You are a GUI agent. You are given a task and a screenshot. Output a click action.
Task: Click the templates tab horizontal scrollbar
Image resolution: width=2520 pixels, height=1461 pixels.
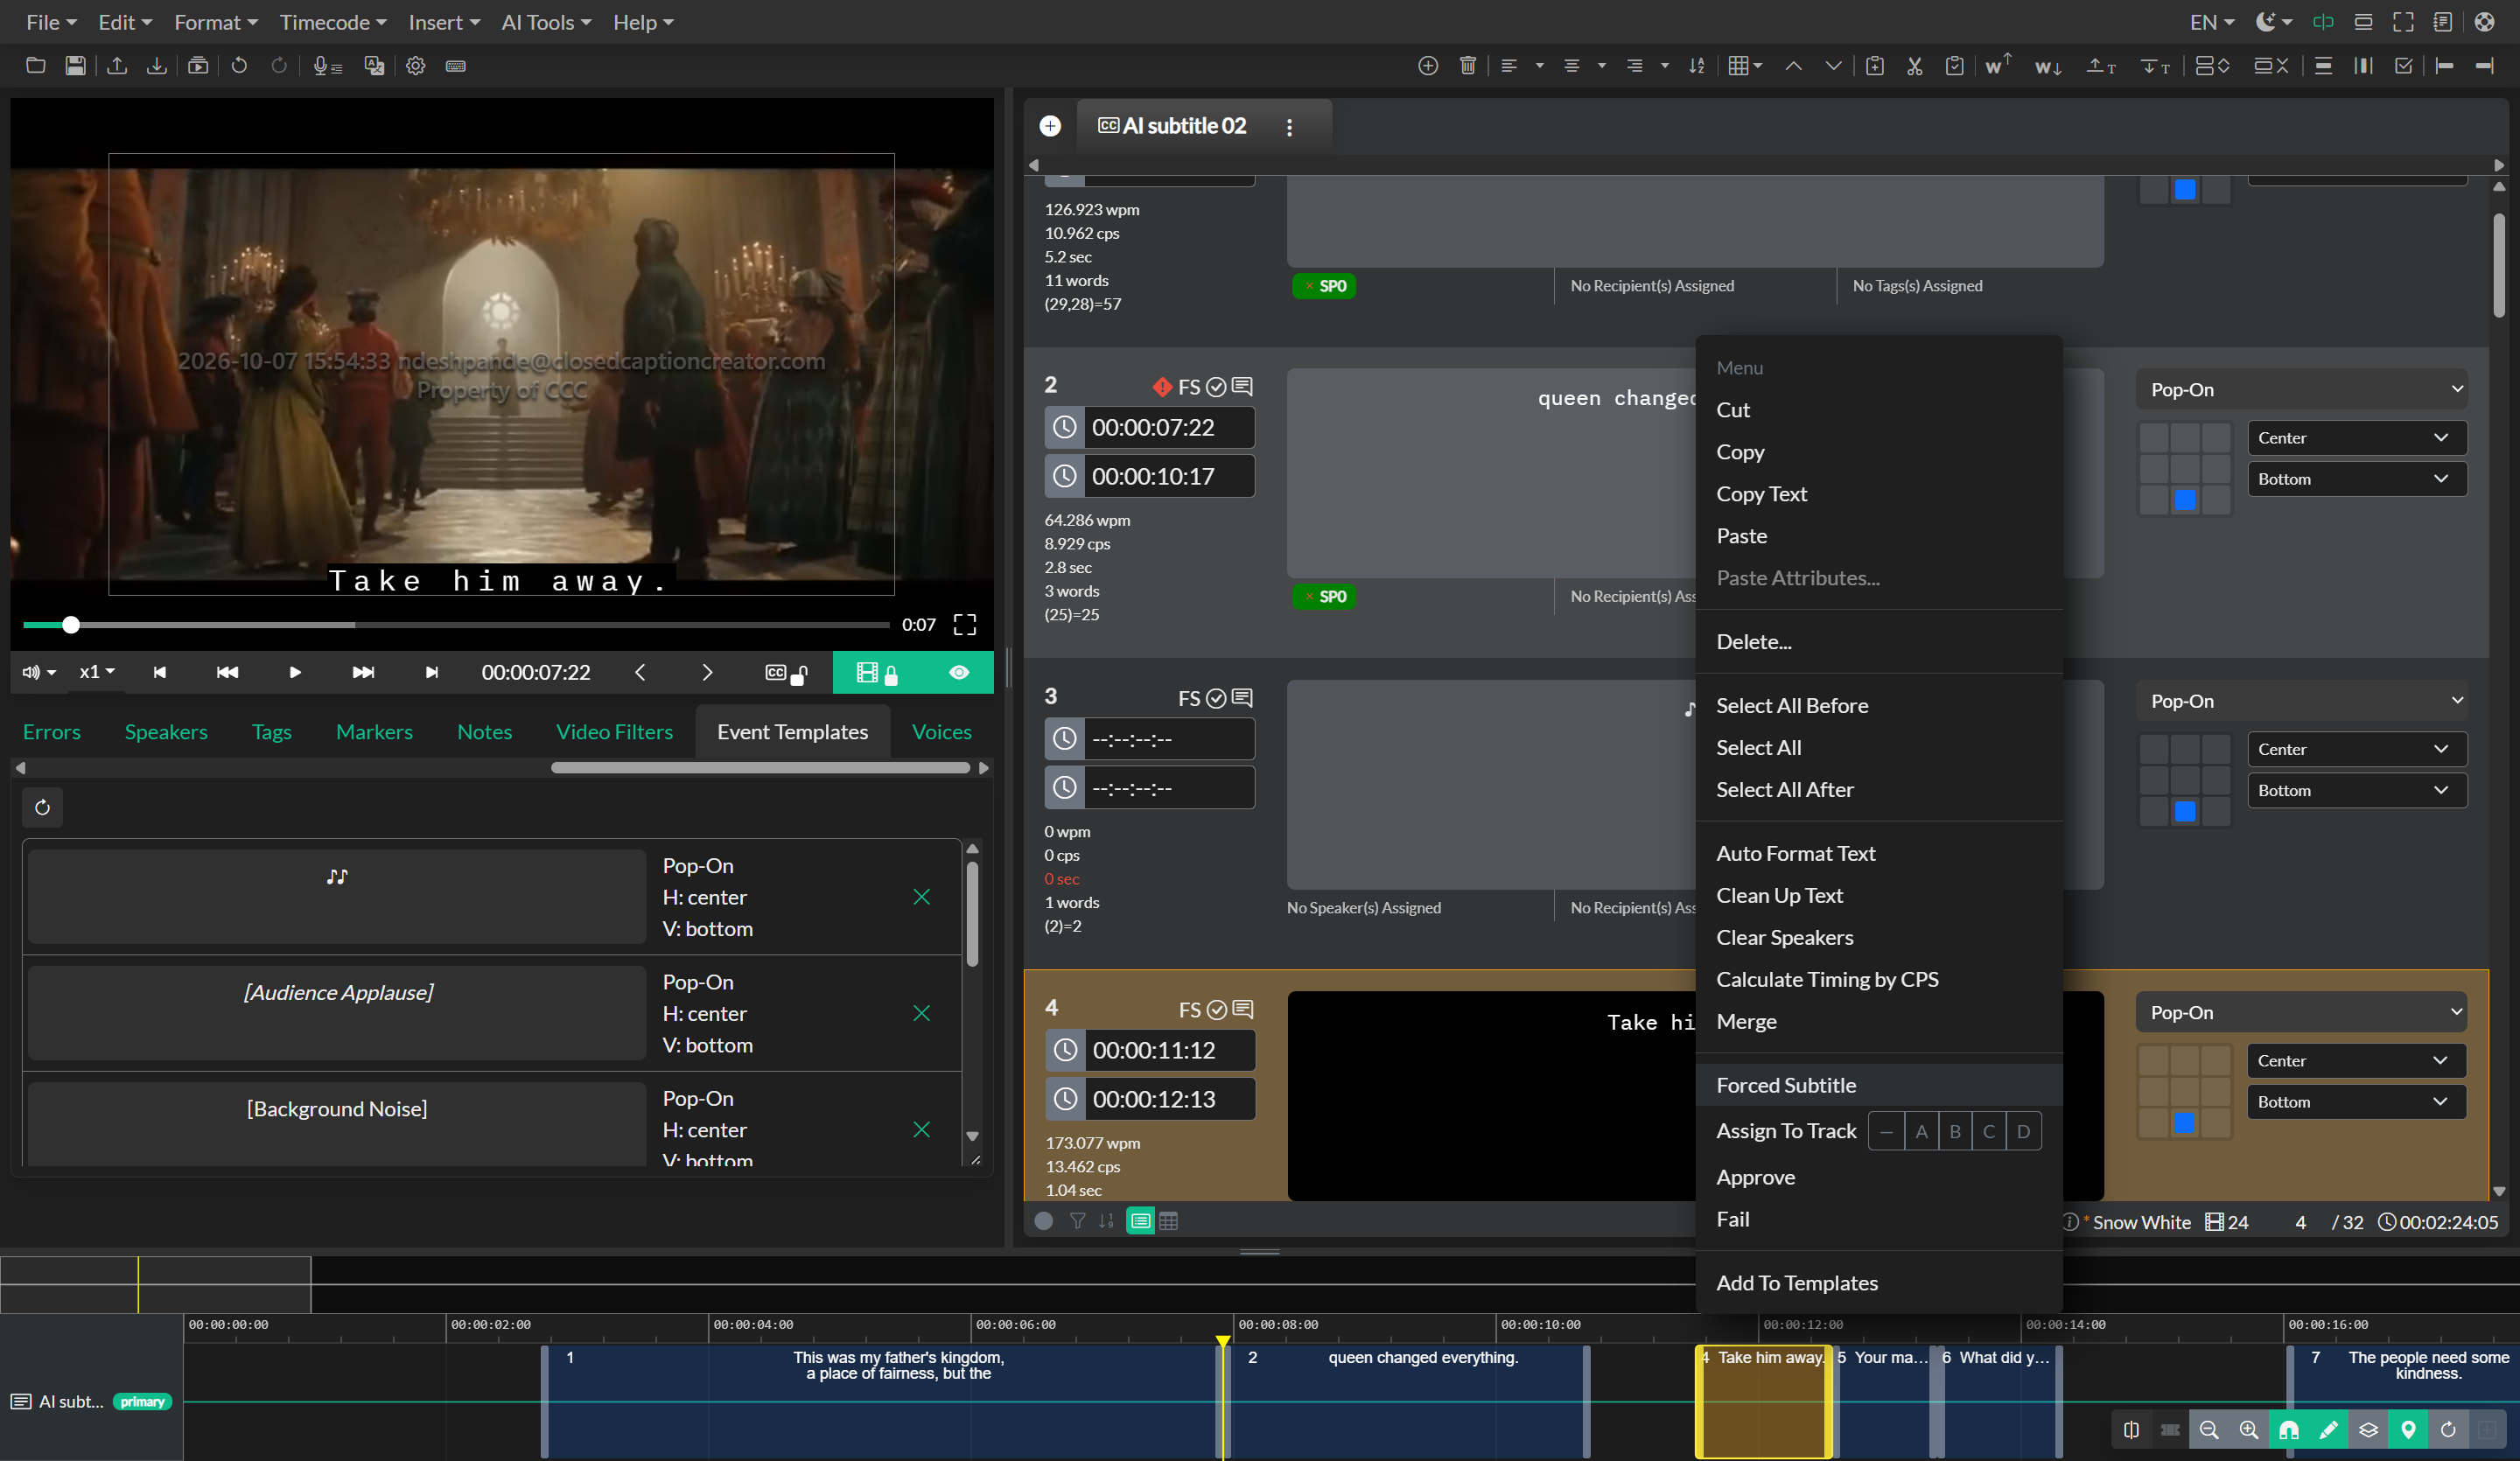pyautogui.click(x=760, y=768)
